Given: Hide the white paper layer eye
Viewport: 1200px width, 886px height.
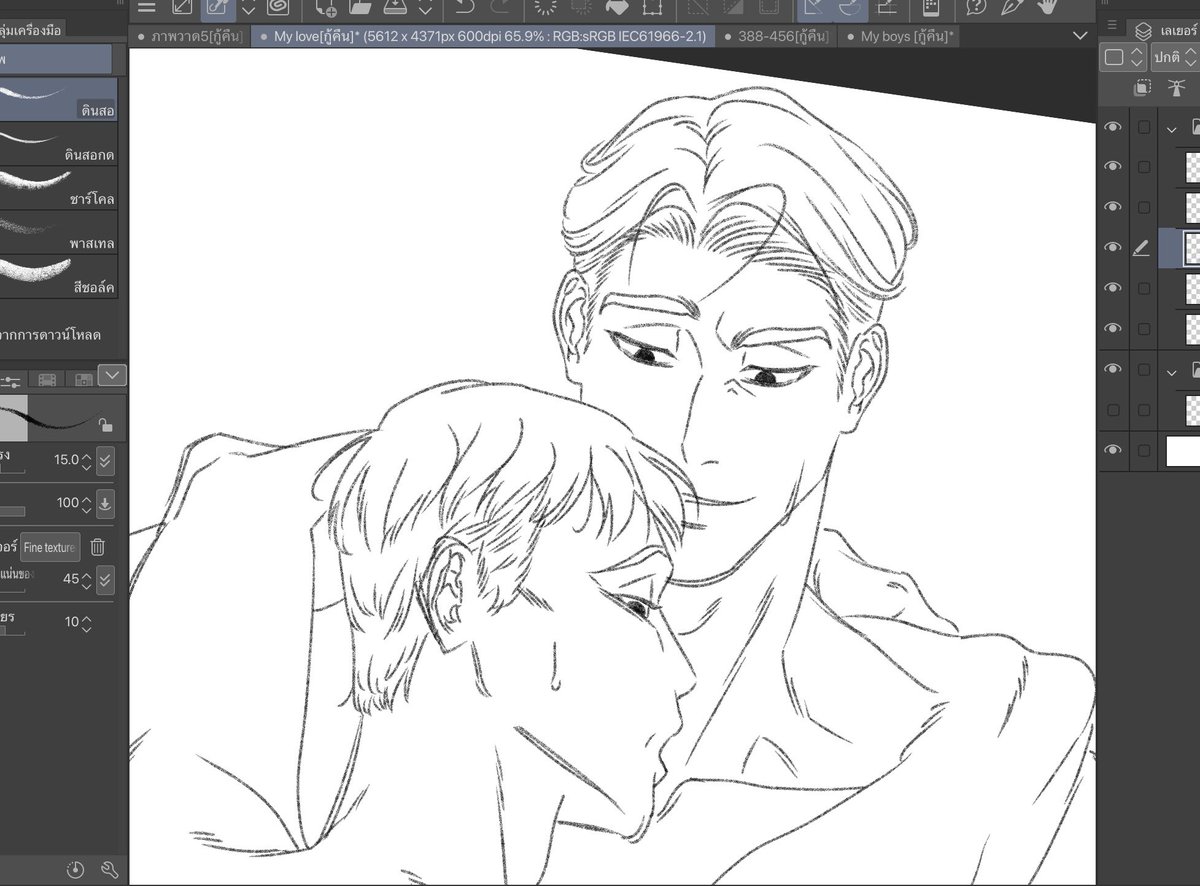Looking at the screenshot, I should (1112, 450).
